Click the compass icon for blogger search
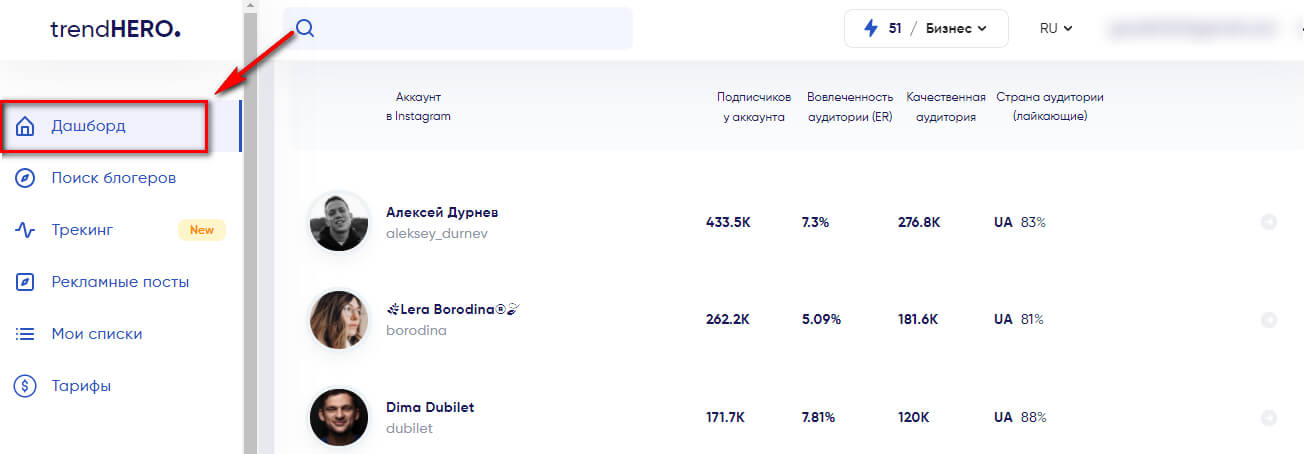This screenshot has height=454, width=1304. tap(26, 178)
